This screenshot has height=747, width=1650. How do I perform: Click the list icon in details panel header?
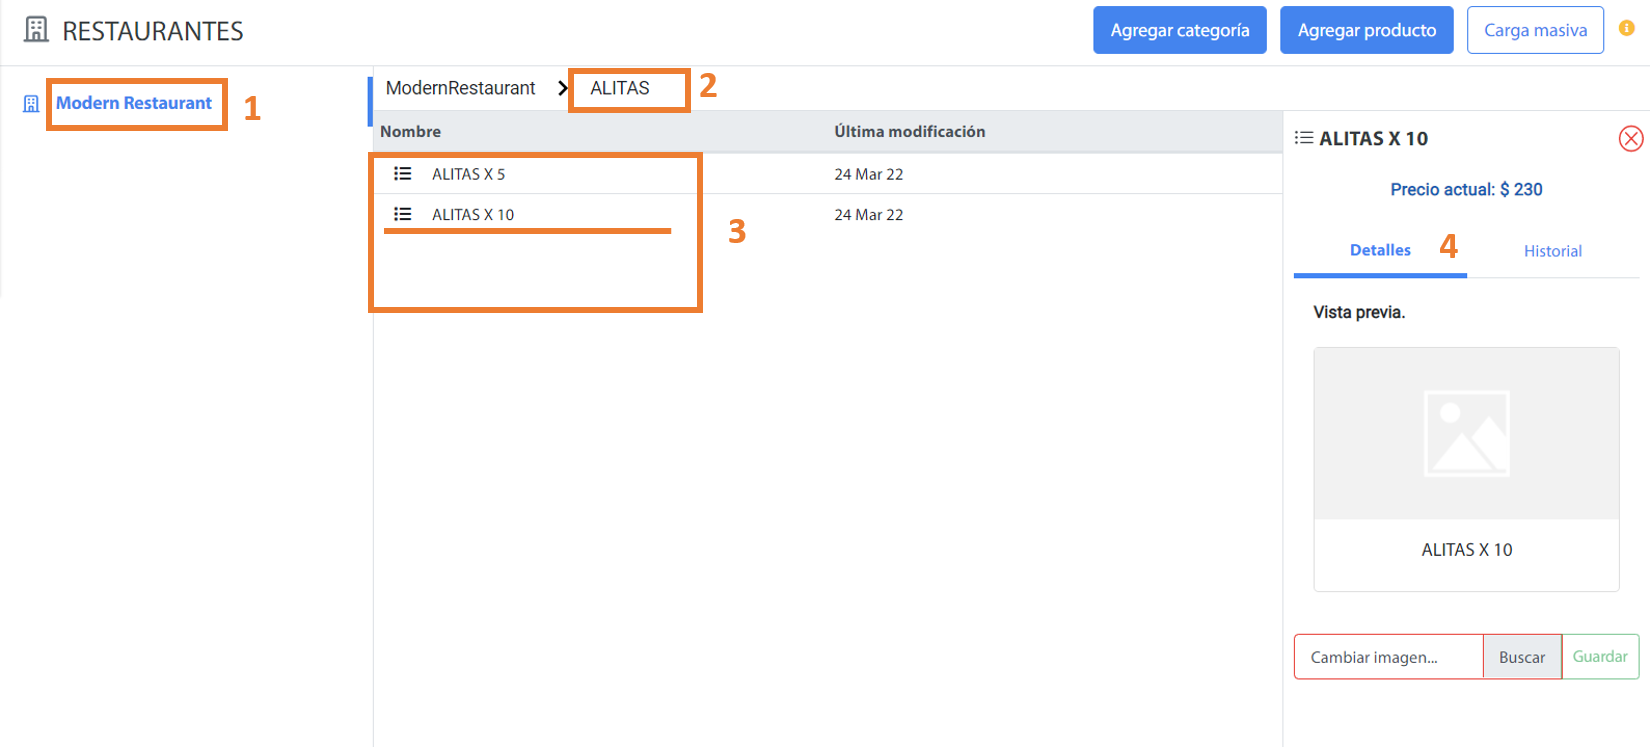(1304, 138)
